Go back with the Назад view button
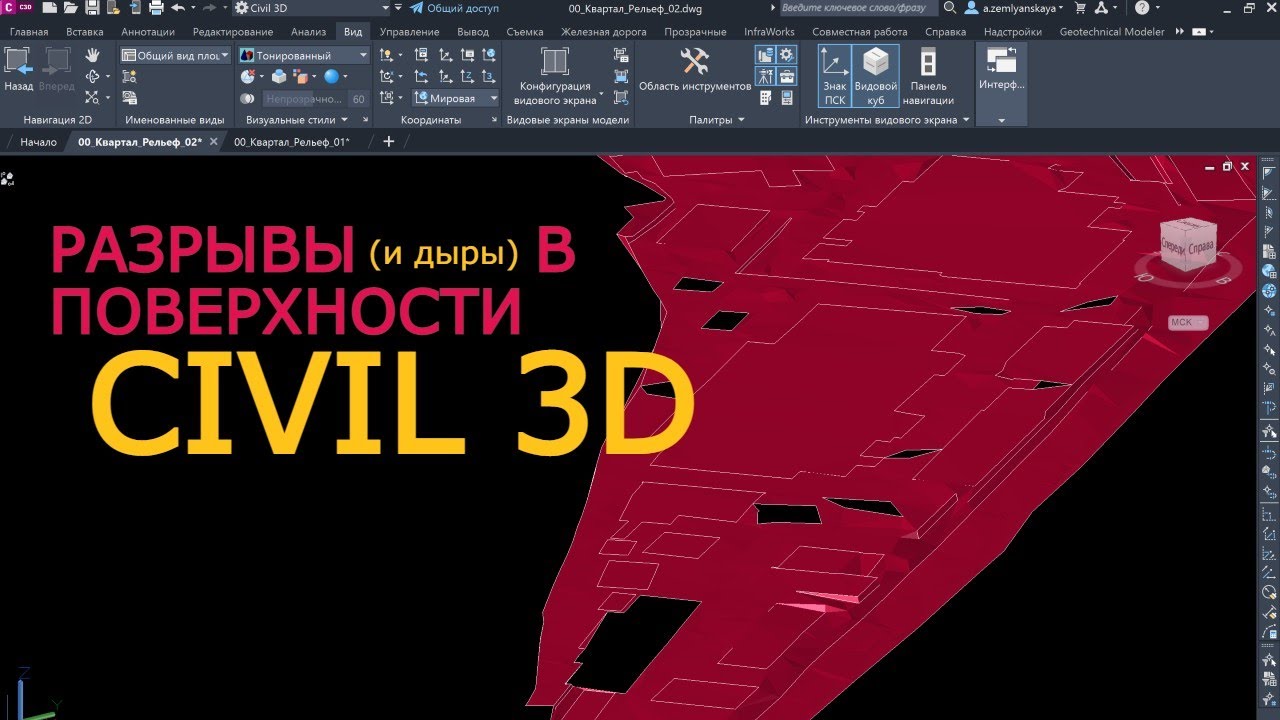The width and height of the screenshot is (1280, 720). pos(18,69)
